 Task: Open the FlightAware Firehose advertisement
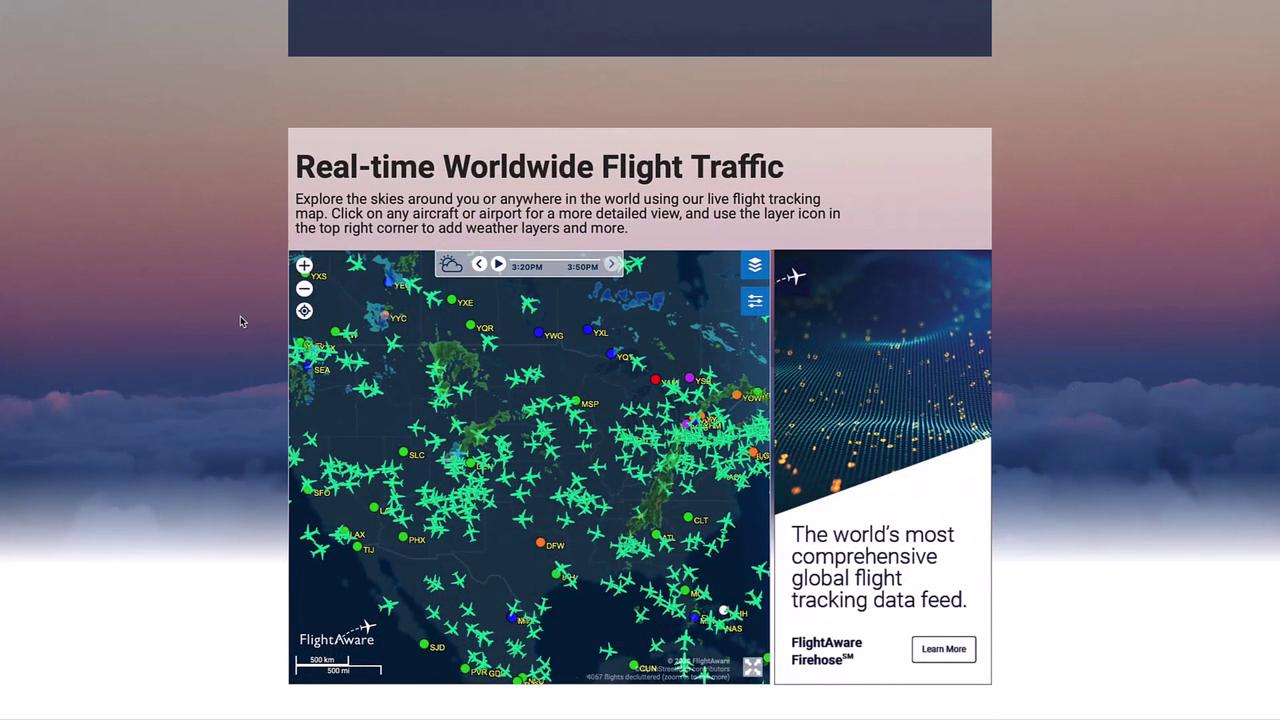tap(883, 467)
